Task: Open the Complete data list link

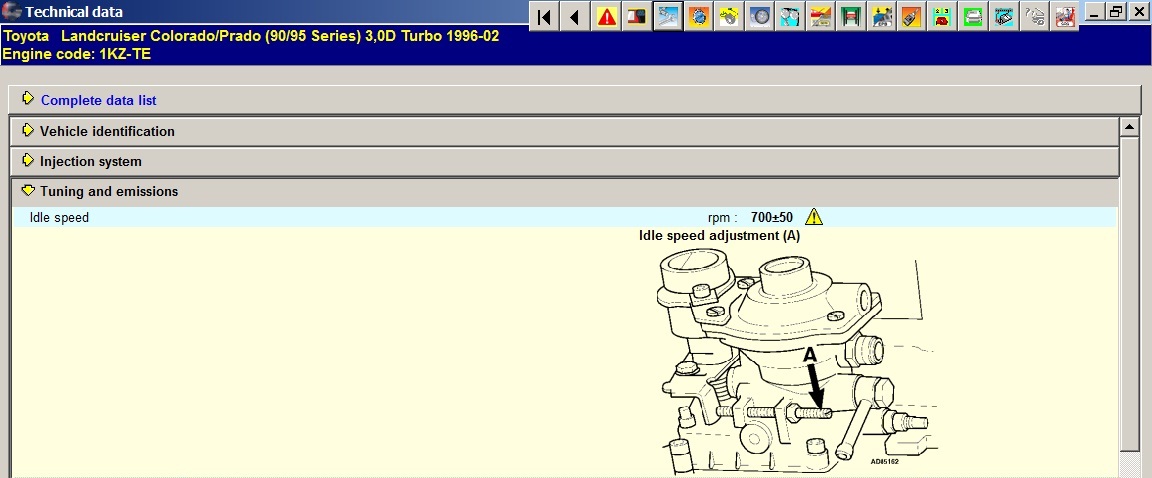Action: coord(98,100)
